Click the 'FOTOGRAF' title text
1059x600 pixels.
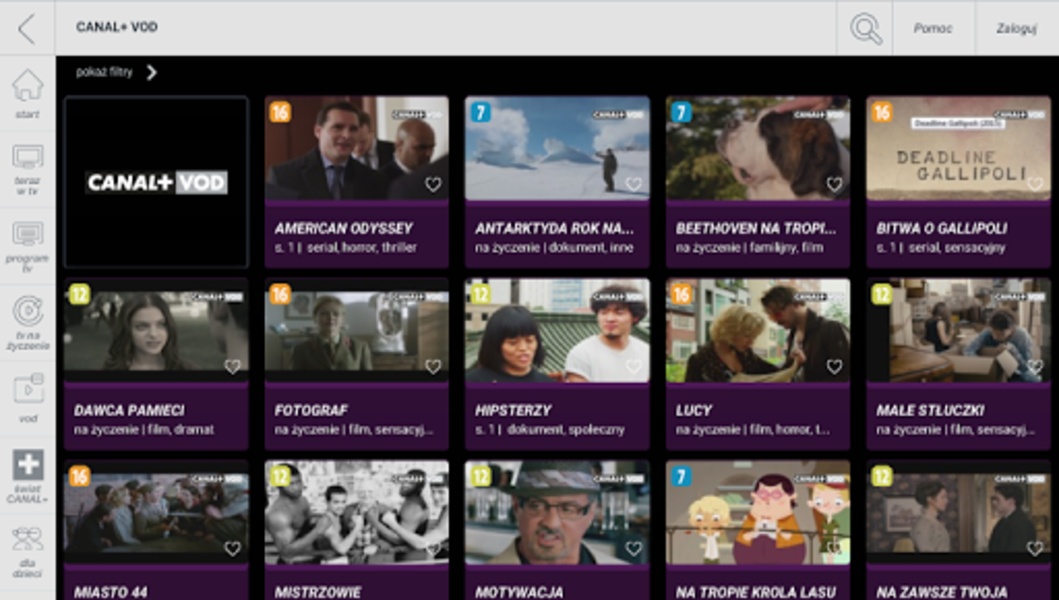311,410
